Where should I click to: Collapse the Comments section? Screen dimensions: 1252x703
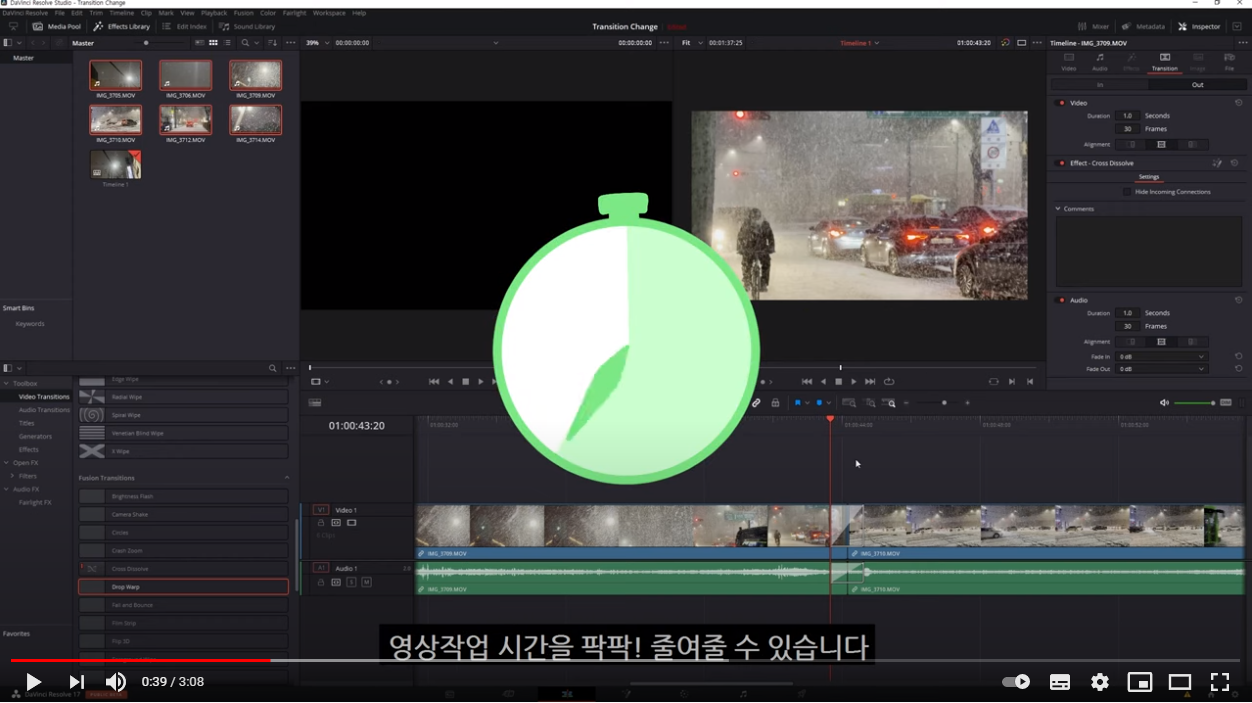(1058, 209)
